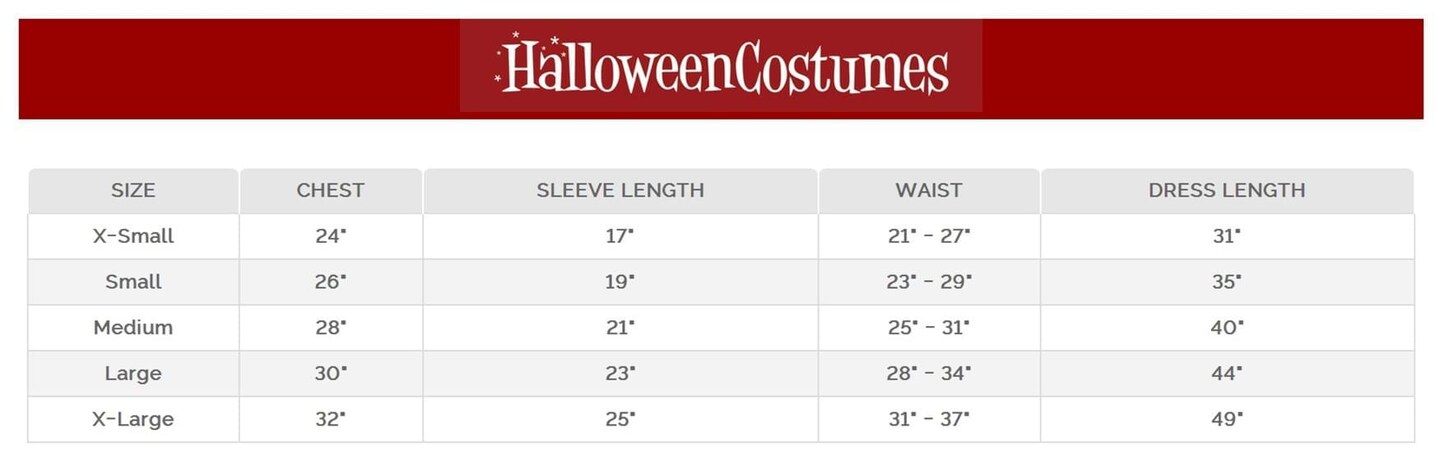The height and width of the screenshot is (470, 1440).
Task: Click the SIZE column header
Action: 133,190
